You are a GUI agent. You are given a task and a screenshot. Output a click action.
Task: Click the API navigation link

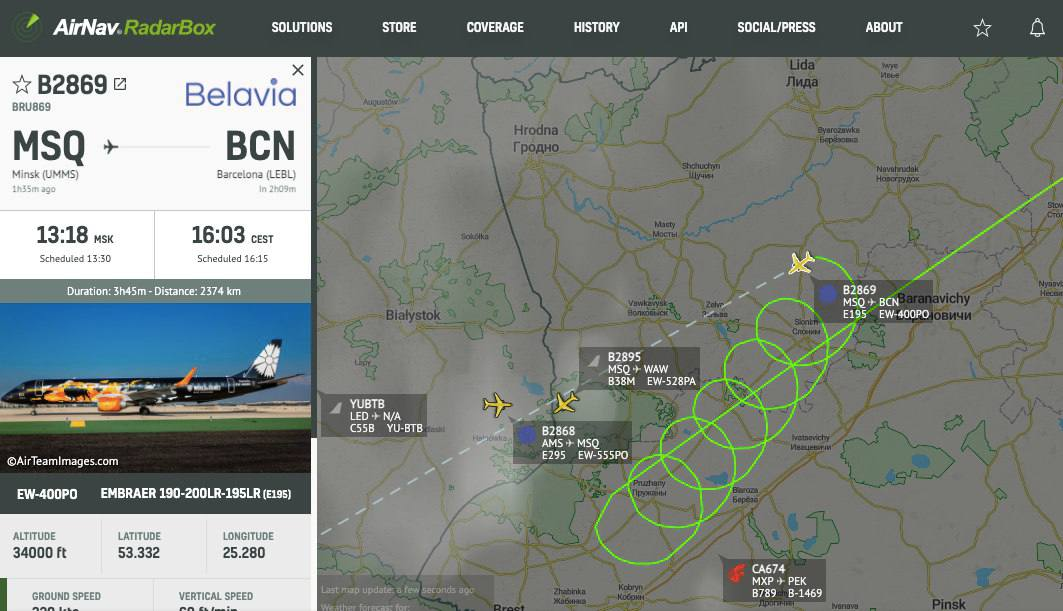[679, 28]
